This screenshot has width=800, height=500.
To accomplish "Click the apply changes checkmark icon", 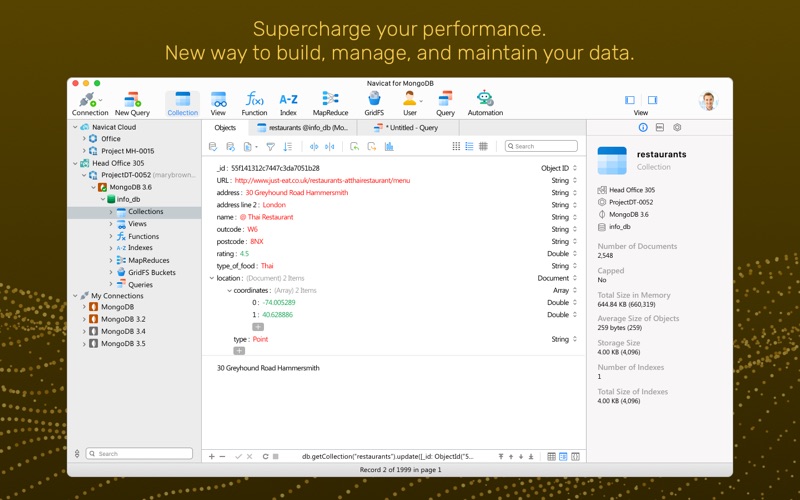I will pyautogui.click(x=238, y=456).
